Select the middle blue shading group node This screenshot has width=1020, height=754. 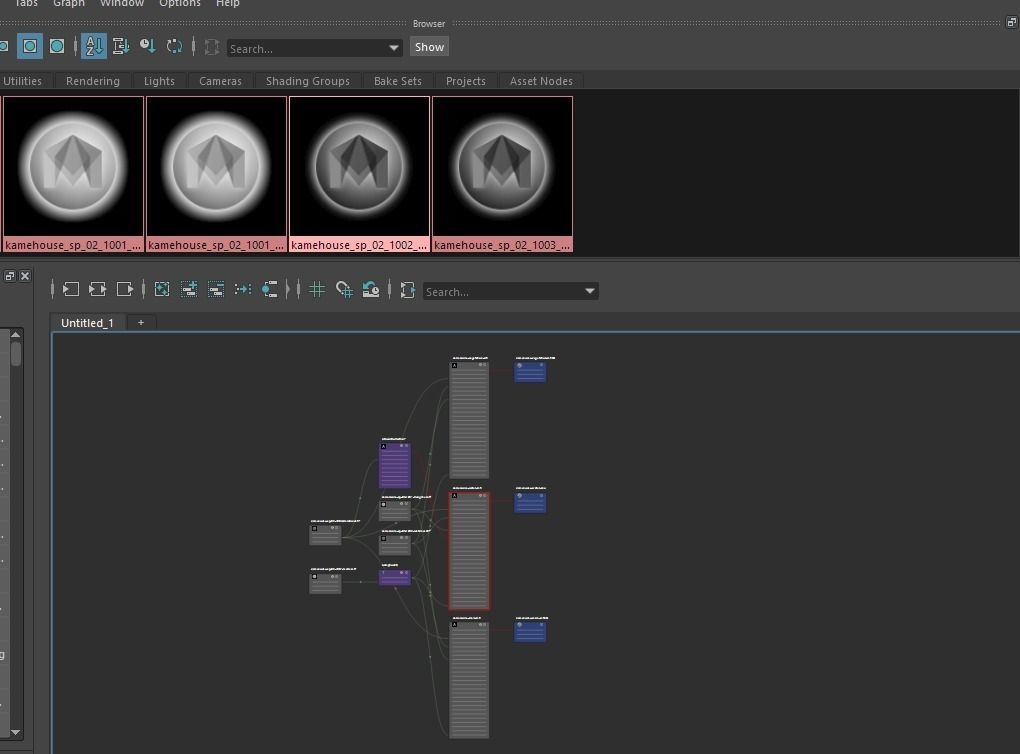(530, 502)
